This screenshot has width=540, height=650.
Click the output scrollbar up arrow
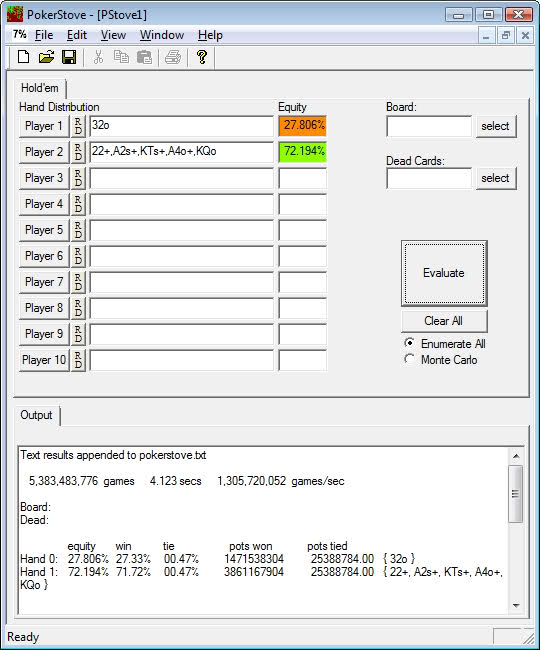516,456
